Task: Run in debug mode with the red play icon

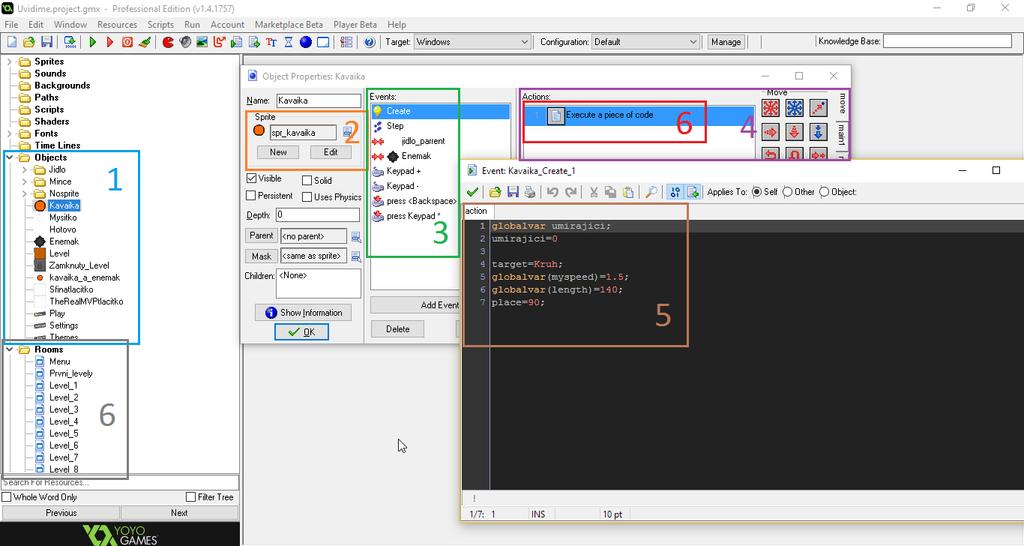Action: [110, 42]
